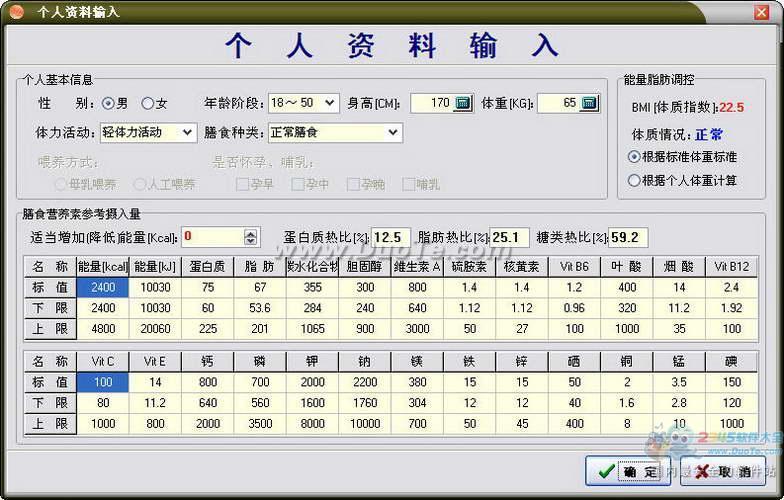The image size is (784, 500).
Task: Click the title bar application icon
Action: click(x=15, y=11)
